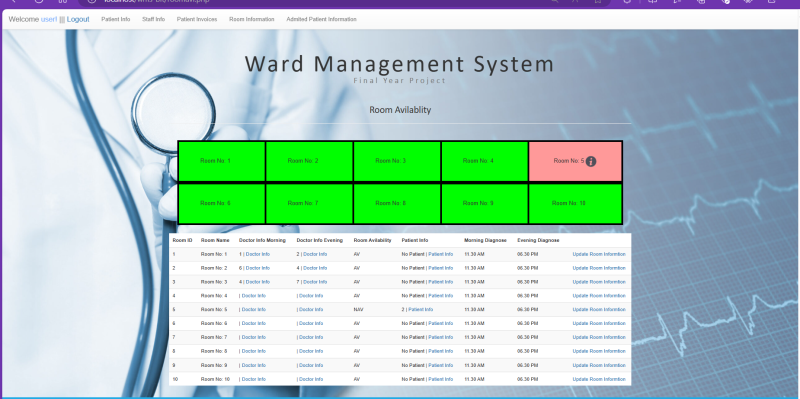Image resolution: width=800 pixels, height=399 pixels.
Task: Log out using the Logout link
Action: point(78,19)
